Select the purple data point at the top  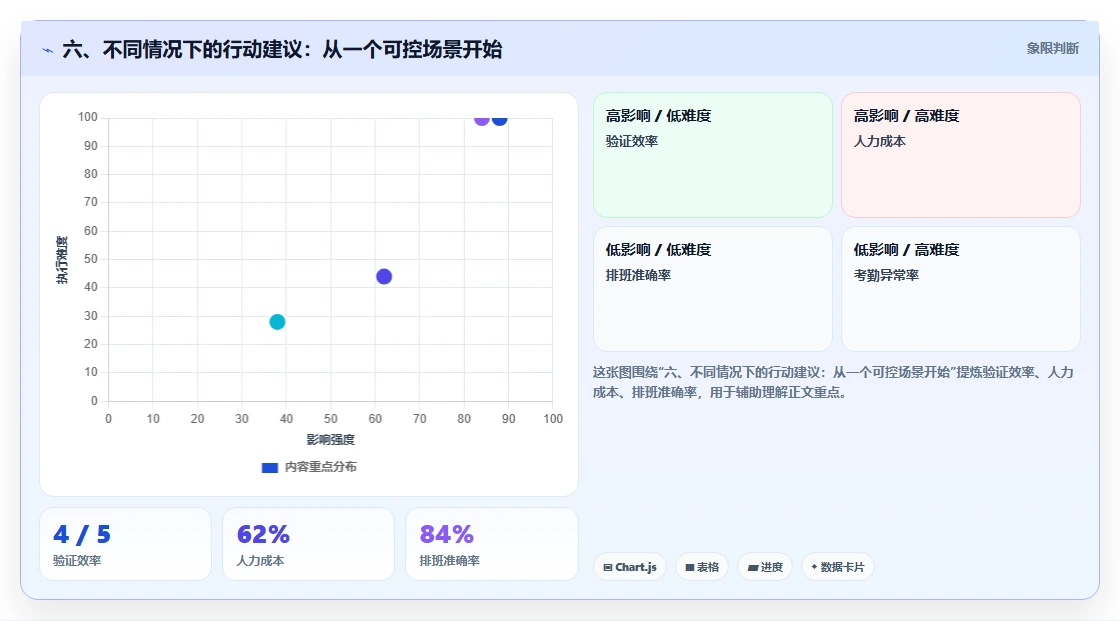pyautogui.click(x=481, y=119)
